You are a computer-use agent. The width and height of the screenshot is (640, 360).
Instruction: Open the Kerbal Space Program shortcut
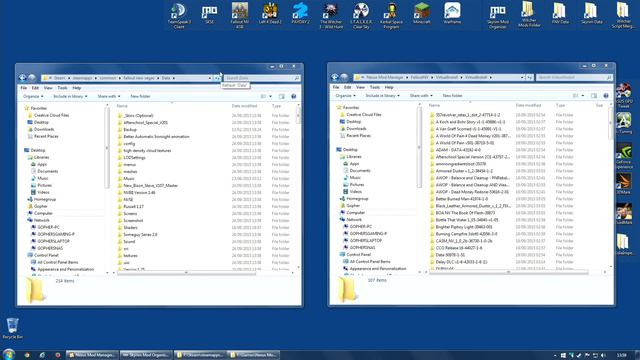click(x=391, y=16)
